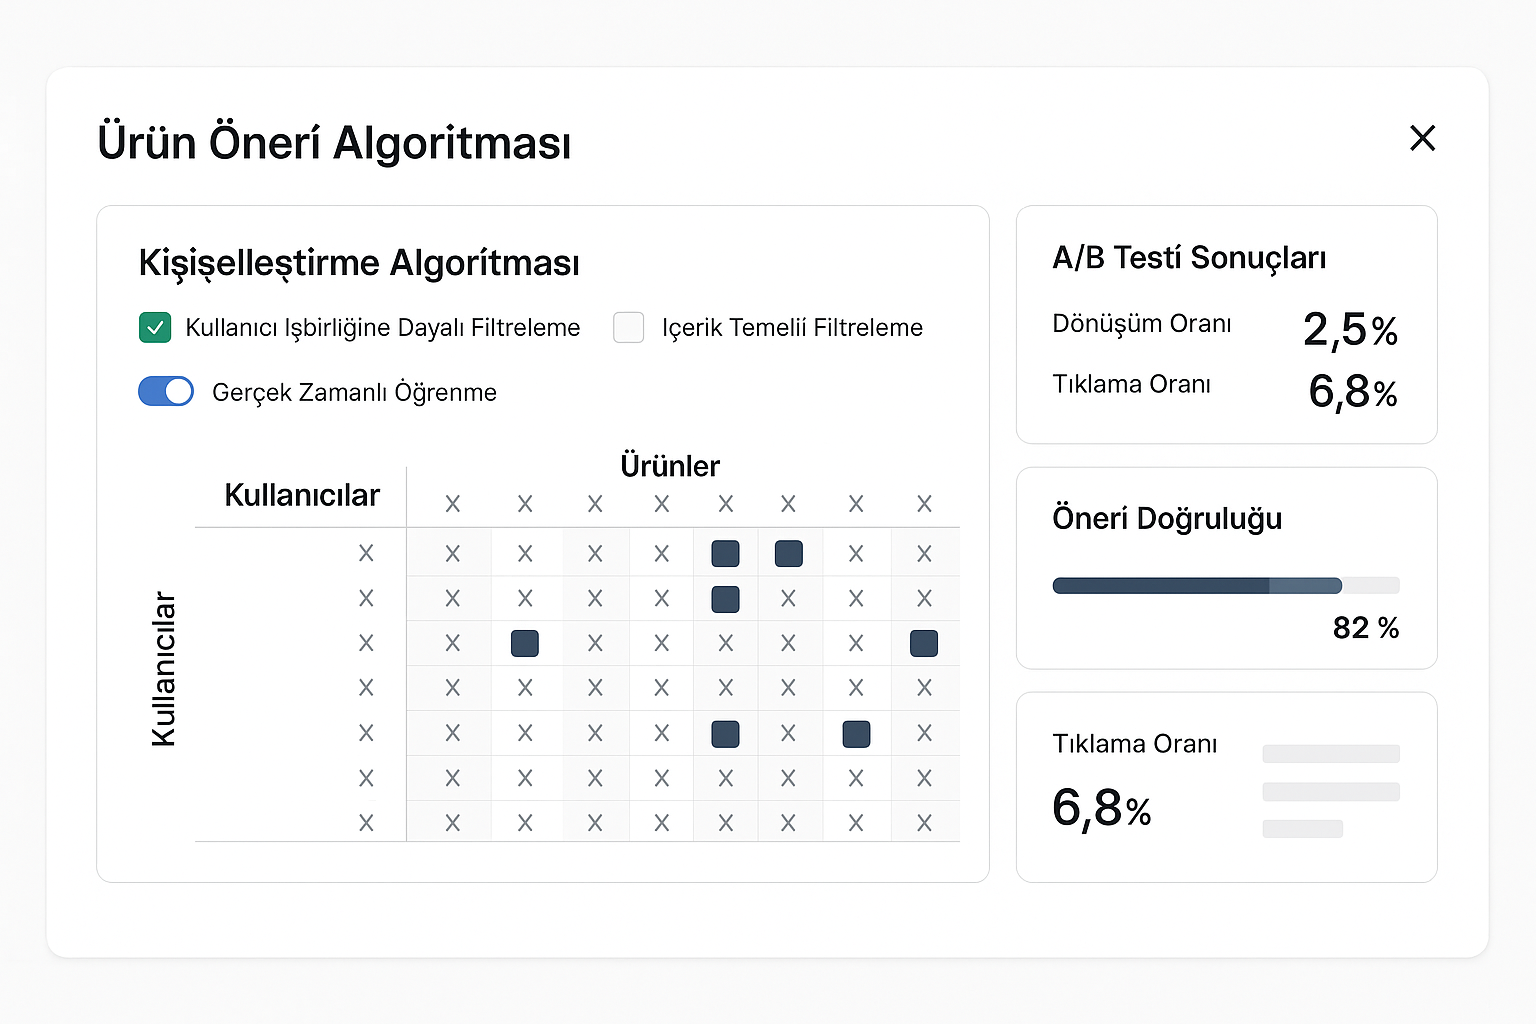Click the large 6,8% Tıklama Oranı value
The width and height of the screenshot is (1536, 1024).
pyautogui.click(x=1101, y=808)
